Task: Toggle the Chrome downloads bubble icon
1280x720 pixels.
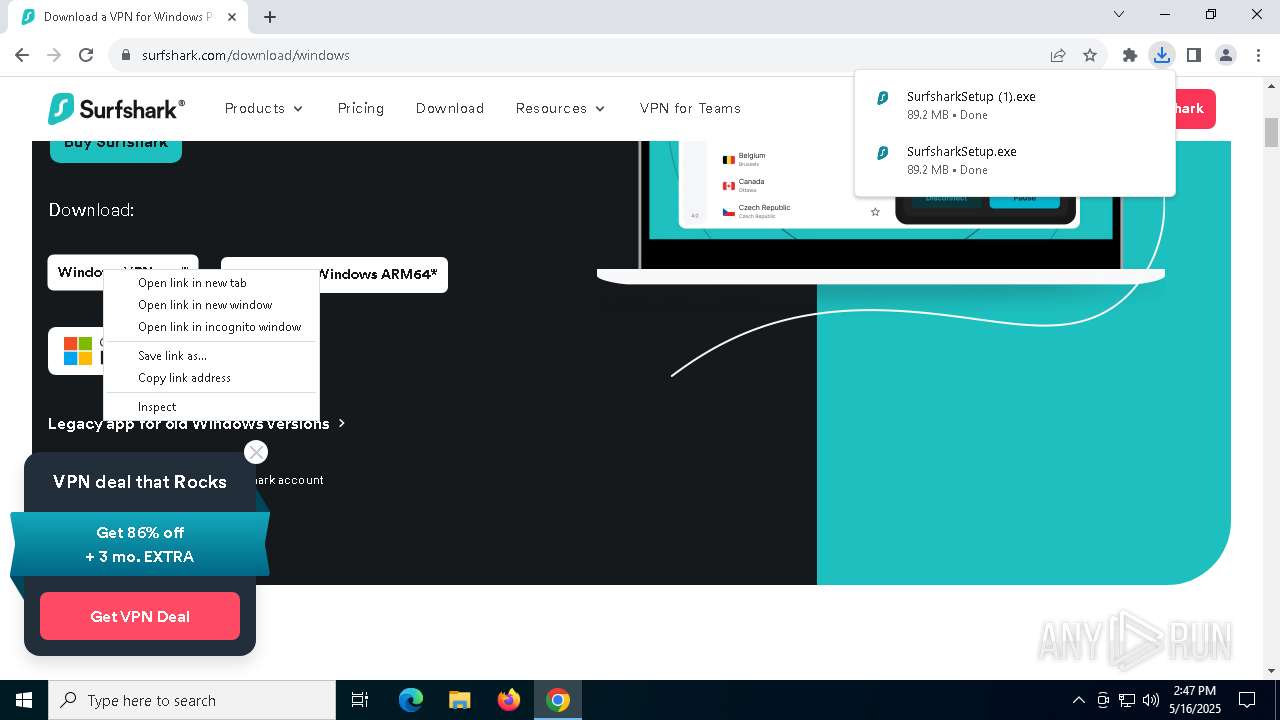Action: click(1161, 55)
